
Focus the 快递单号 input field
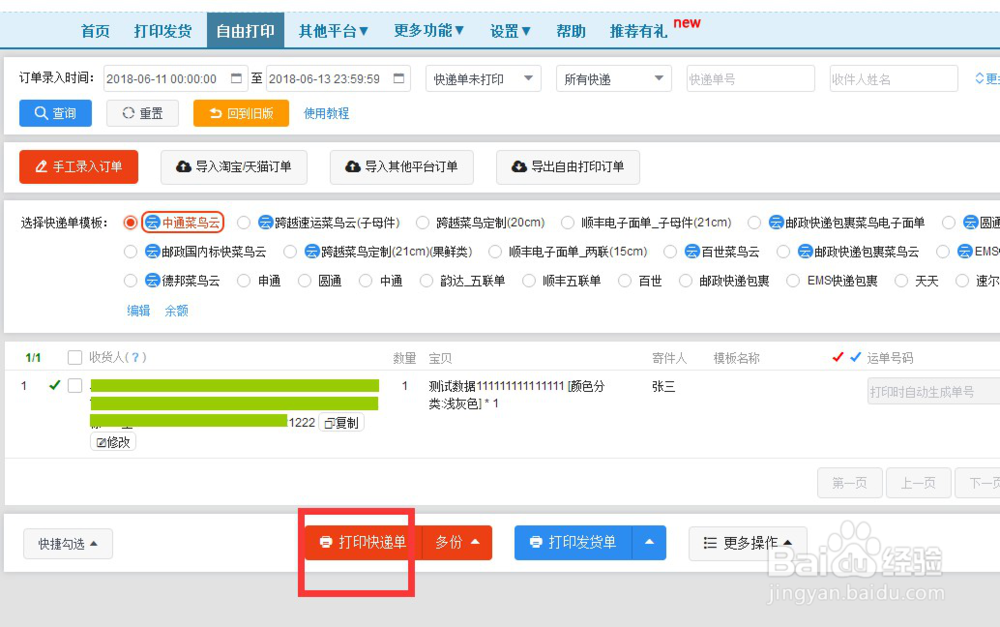click(x=751, y=78)
